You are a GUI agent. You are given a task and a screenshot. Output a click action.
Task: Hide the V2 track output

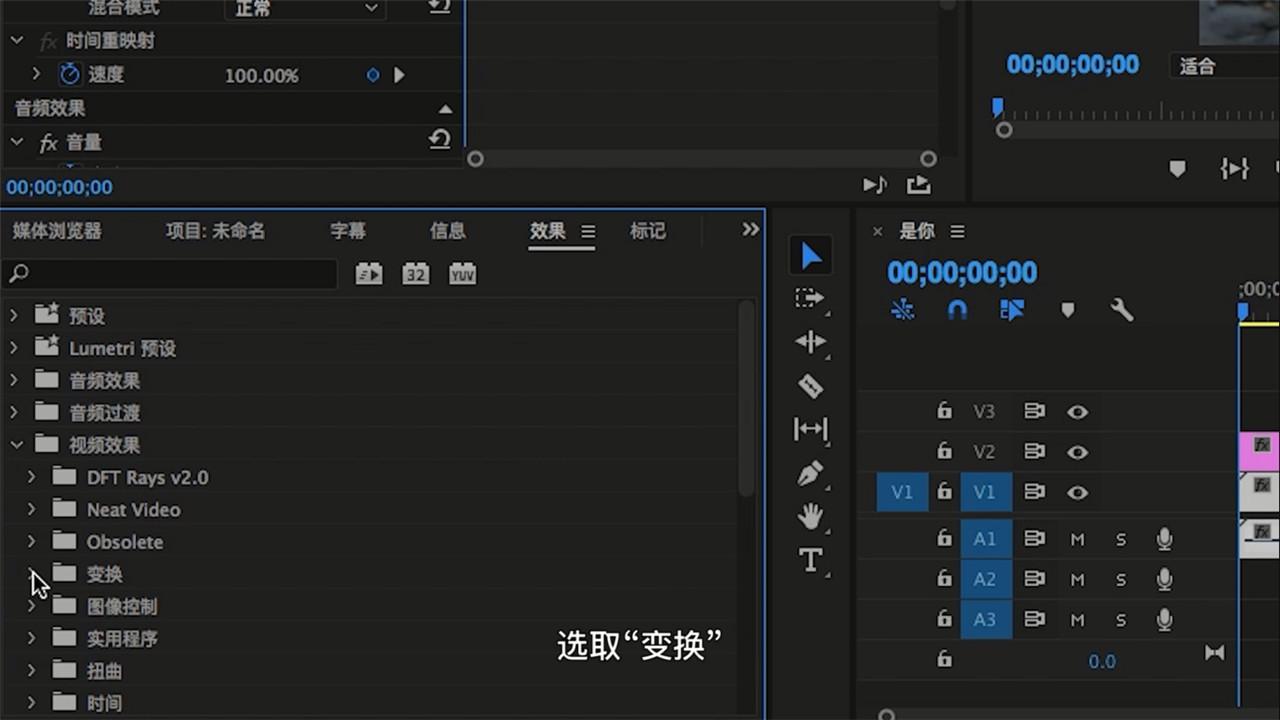coord(1077,452)
